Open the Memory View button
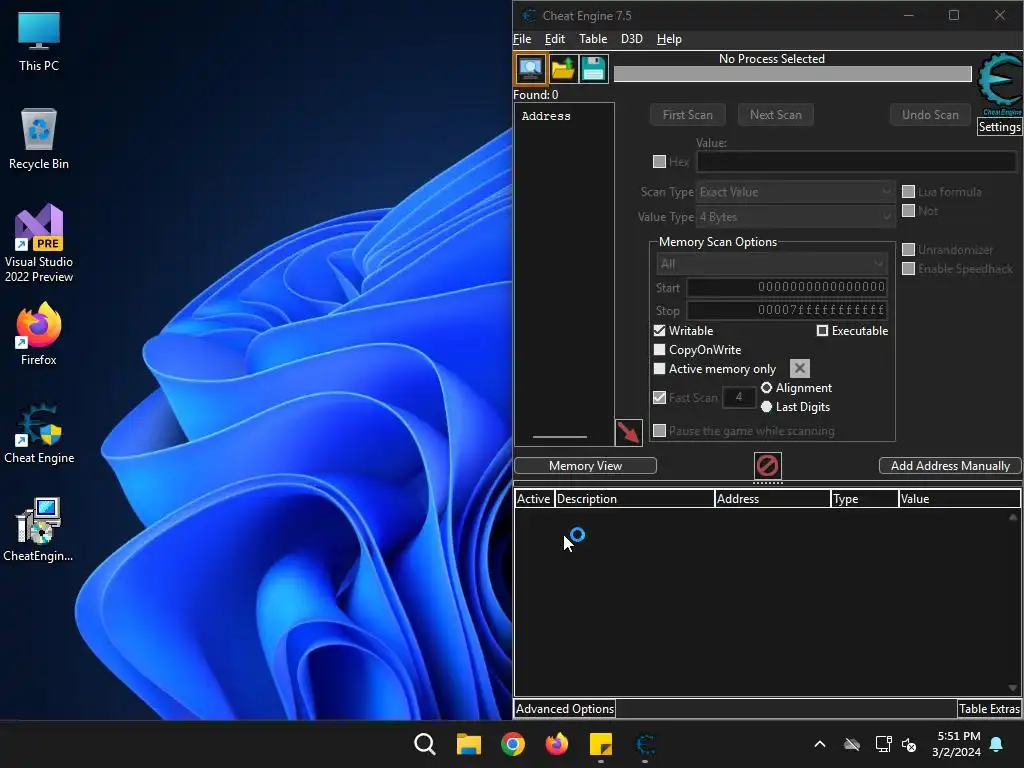This screenshot has width=1024, height=768. click(585, 466)
